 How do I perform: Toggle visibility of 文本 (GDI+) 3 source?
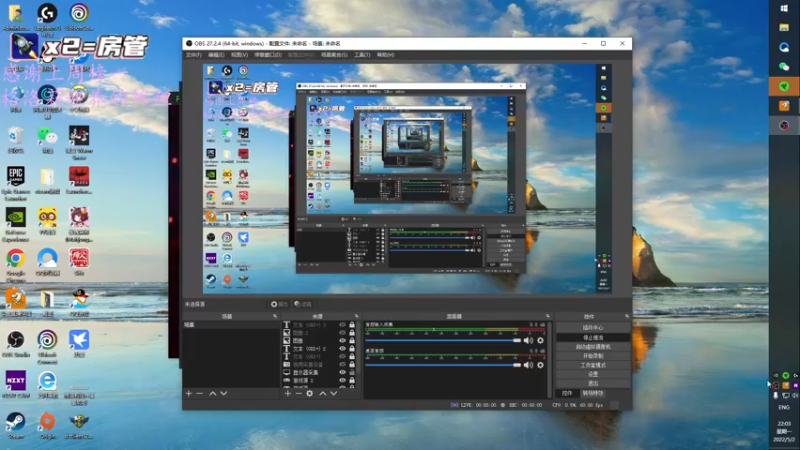pos(342,325)
